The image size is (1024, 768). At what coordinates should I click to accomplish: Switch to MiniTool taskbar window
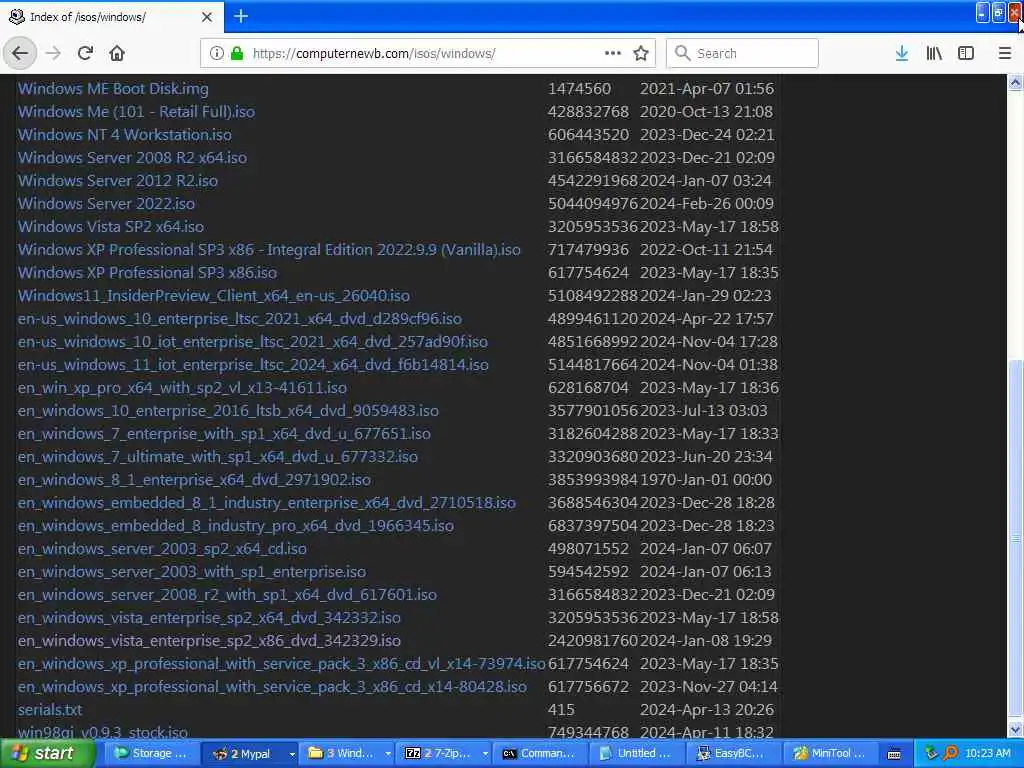pos(831,753)
